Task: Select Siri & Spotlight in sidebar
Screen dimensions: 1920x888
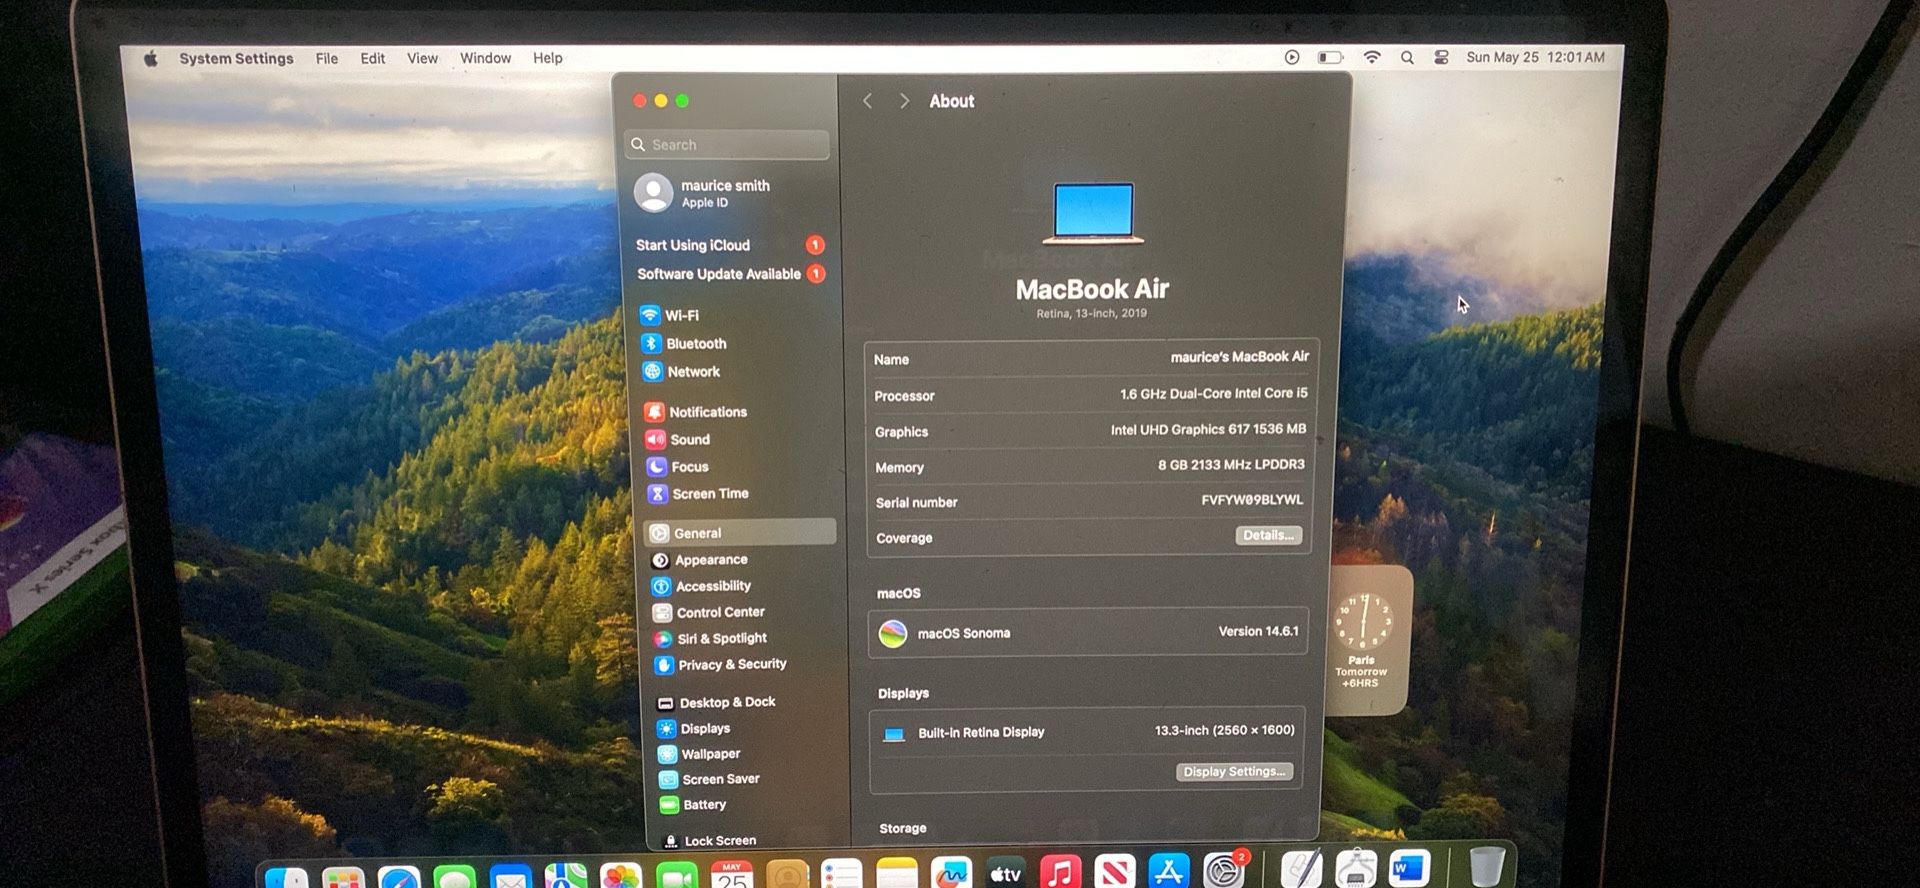Action: 711,638
